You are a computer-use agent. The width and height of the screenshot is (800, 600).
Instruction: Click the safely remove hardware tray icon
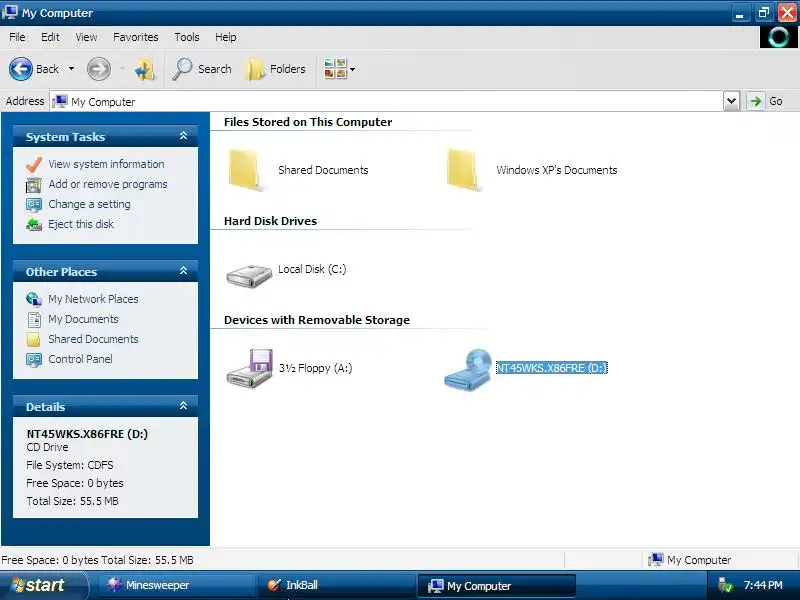pyautogui.click(x=724, y=585)
